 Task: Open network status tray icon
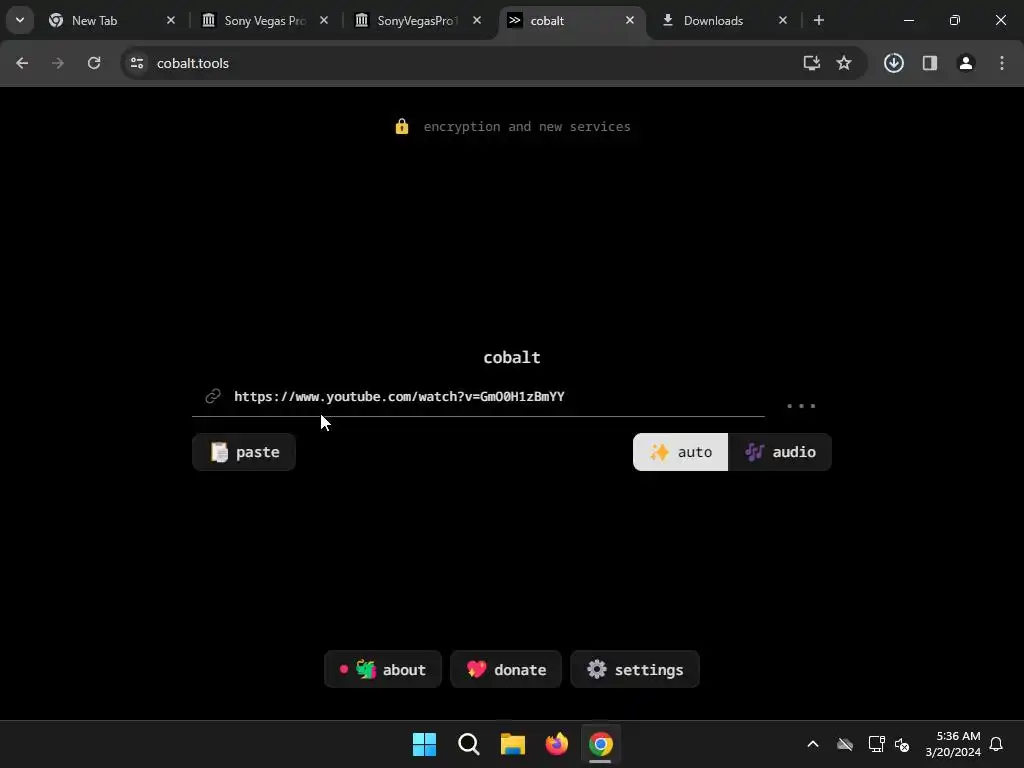click(876, 744)
